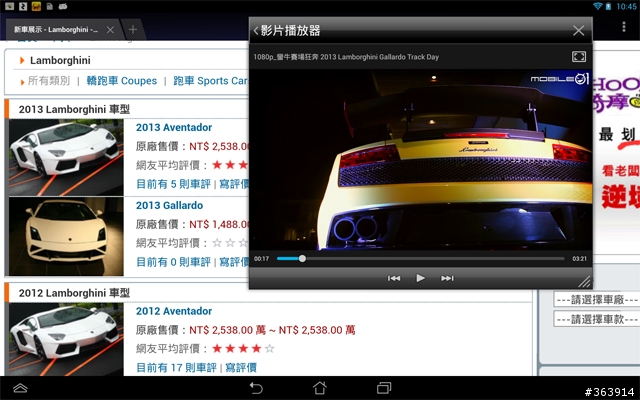Open the 2012 Aventador car thumbnail

click(x=66, y=340)
